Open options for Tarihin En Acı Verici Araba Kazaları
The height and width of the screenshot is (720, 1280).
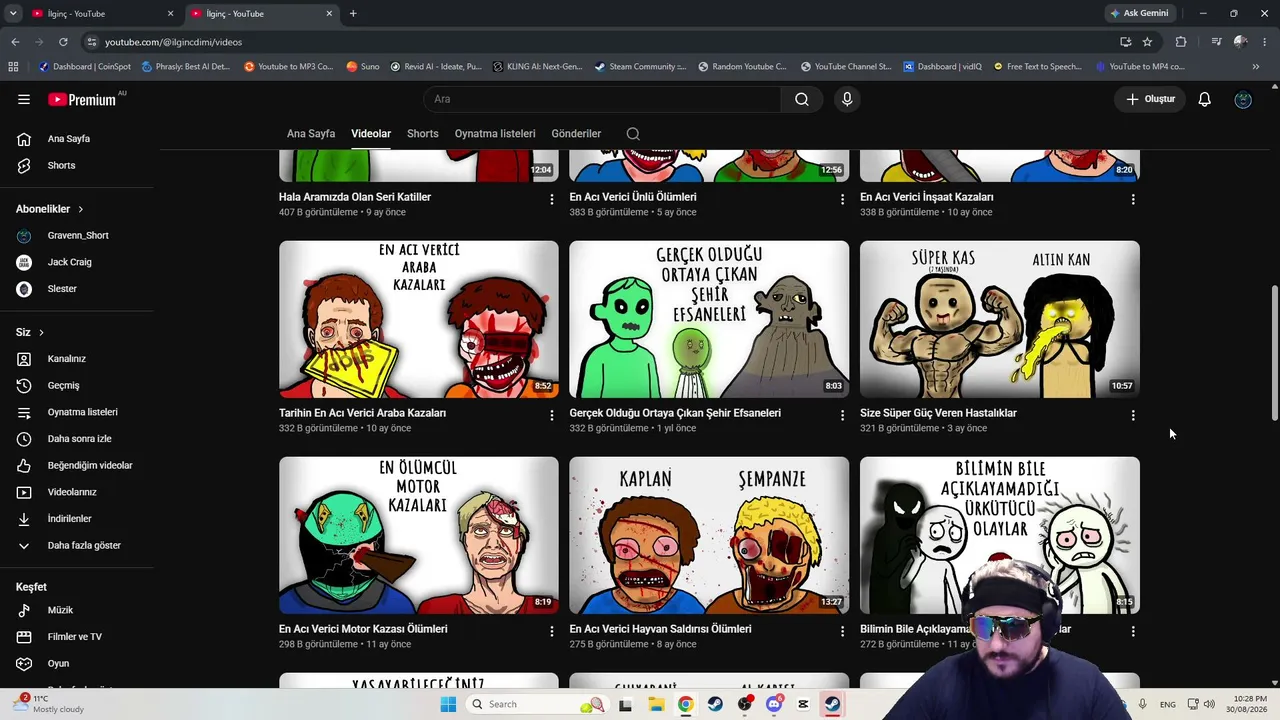551,415
